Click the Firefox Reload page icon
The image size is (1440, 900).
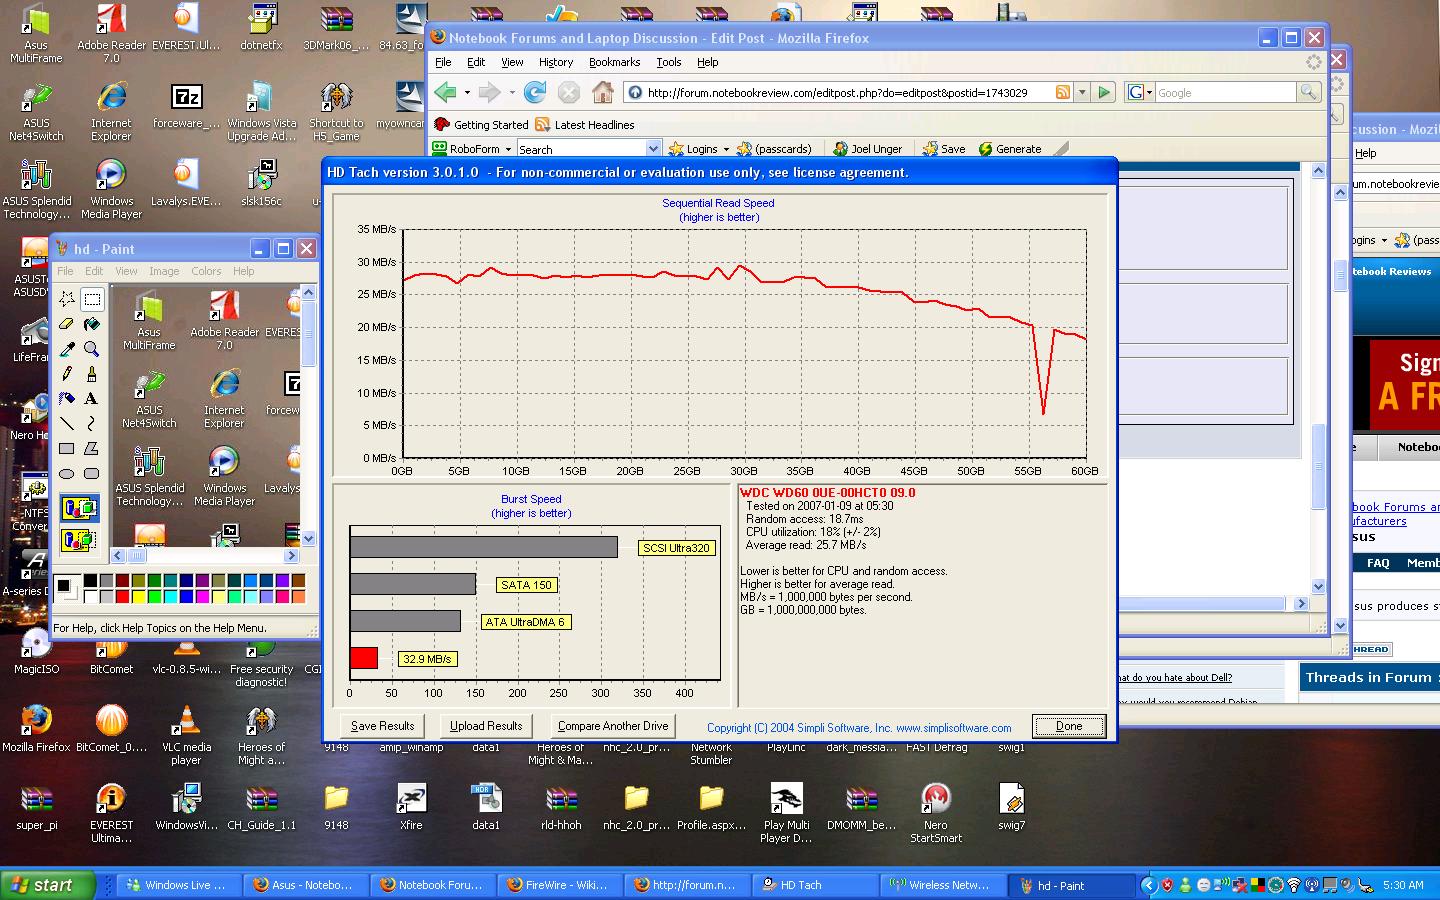click(x=535, y=93)
